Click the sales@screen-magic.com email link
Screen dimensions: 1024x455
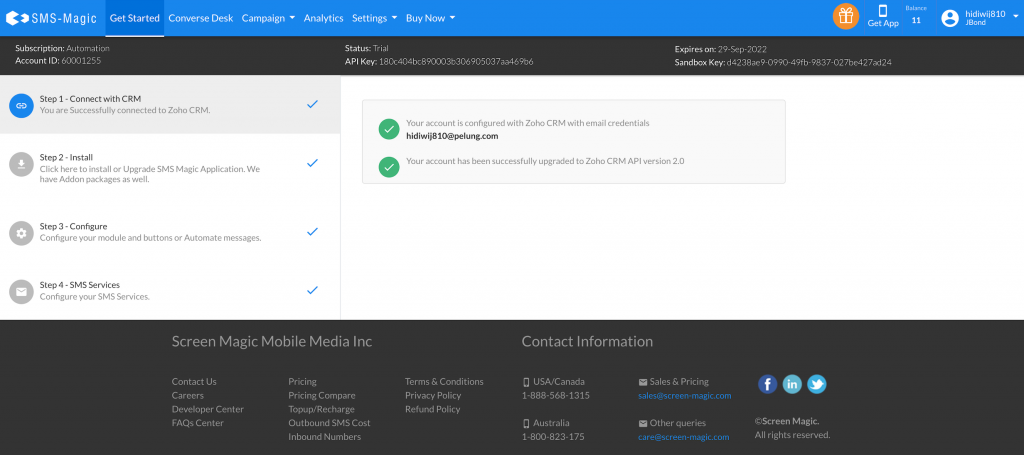coord(684,396)
